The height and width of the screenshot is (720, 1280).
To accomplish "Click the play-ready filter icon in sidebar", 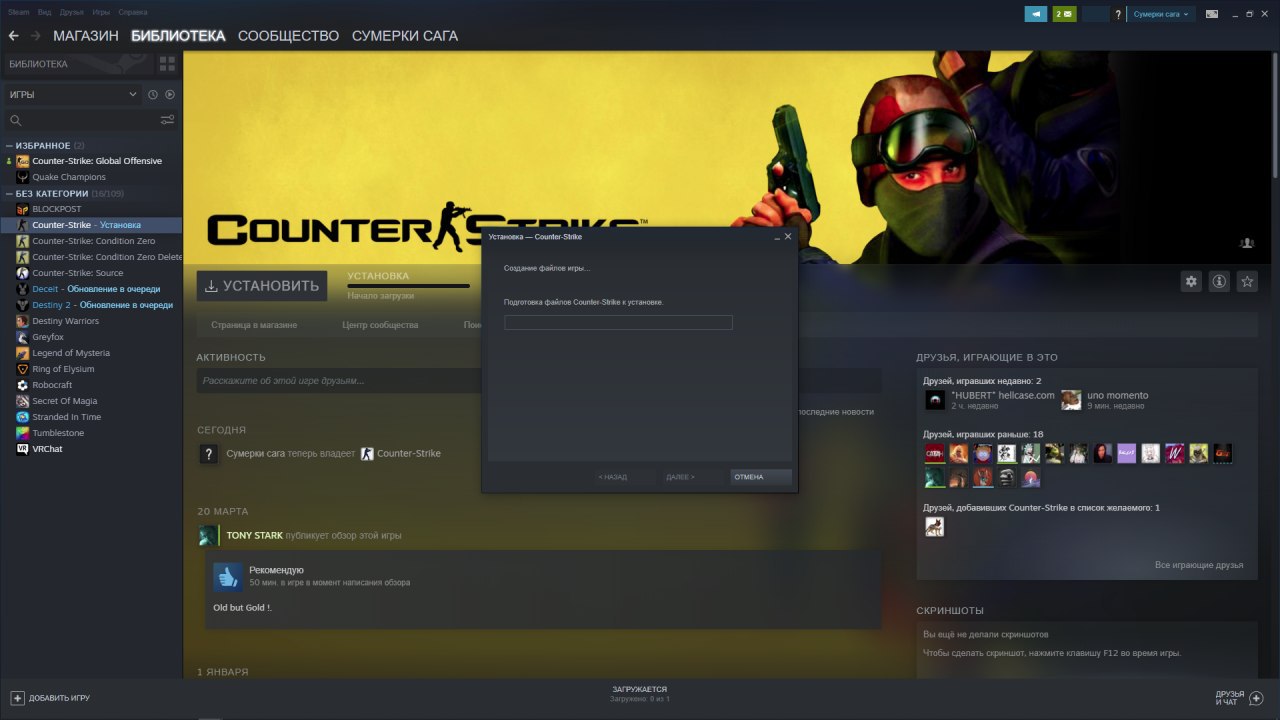I will 170,95.
